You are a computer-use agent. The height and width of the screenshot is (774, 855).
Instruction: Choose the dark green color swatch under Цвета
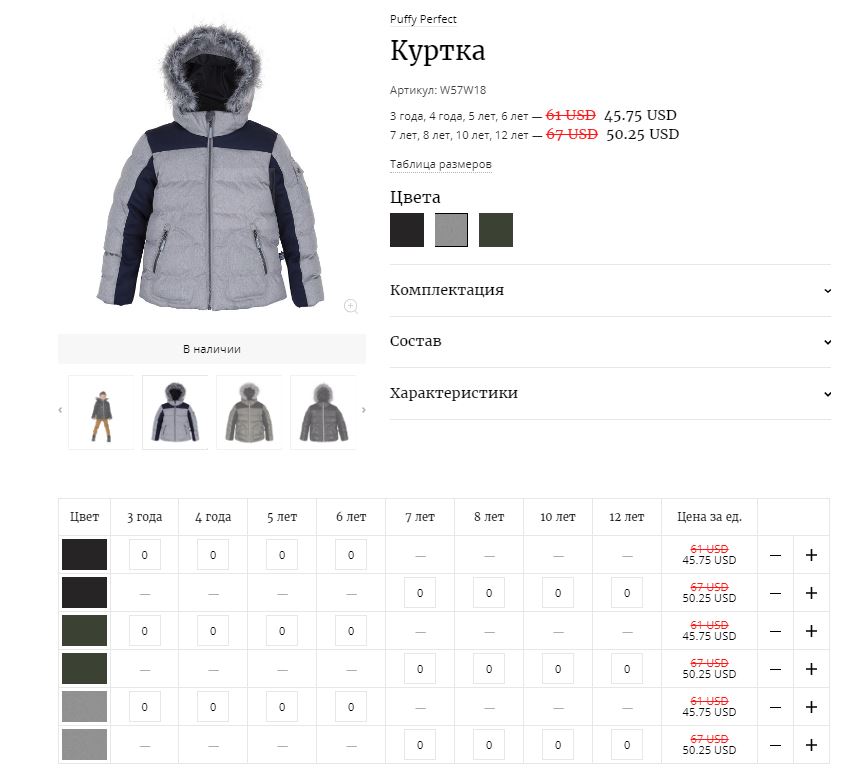pyautogui.click(x=496, y=230)
